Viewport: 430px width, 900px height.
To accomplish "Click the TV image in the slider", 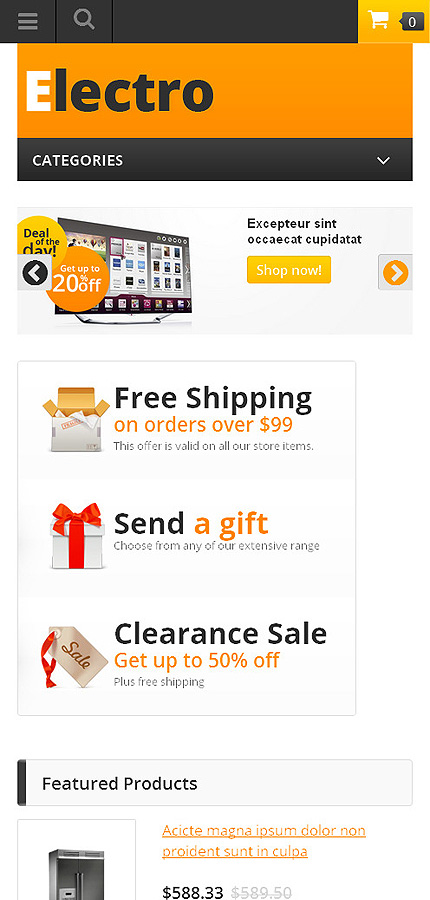I will [x=123, y=270].
